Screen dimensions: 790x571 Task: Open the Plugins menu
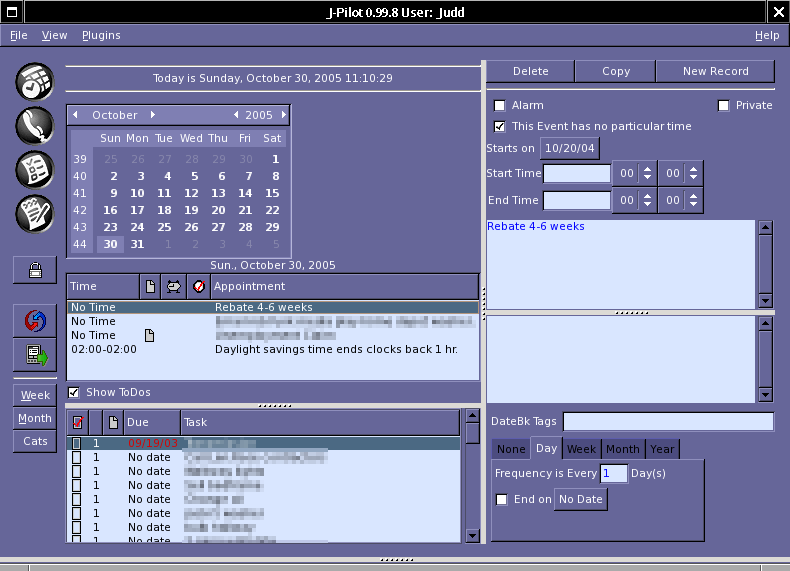point(101,35)
